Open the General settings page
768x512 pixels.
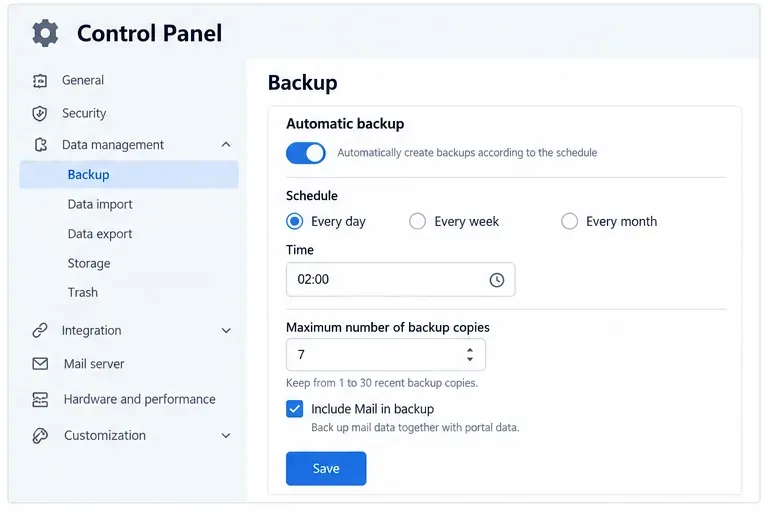point(83,80)
